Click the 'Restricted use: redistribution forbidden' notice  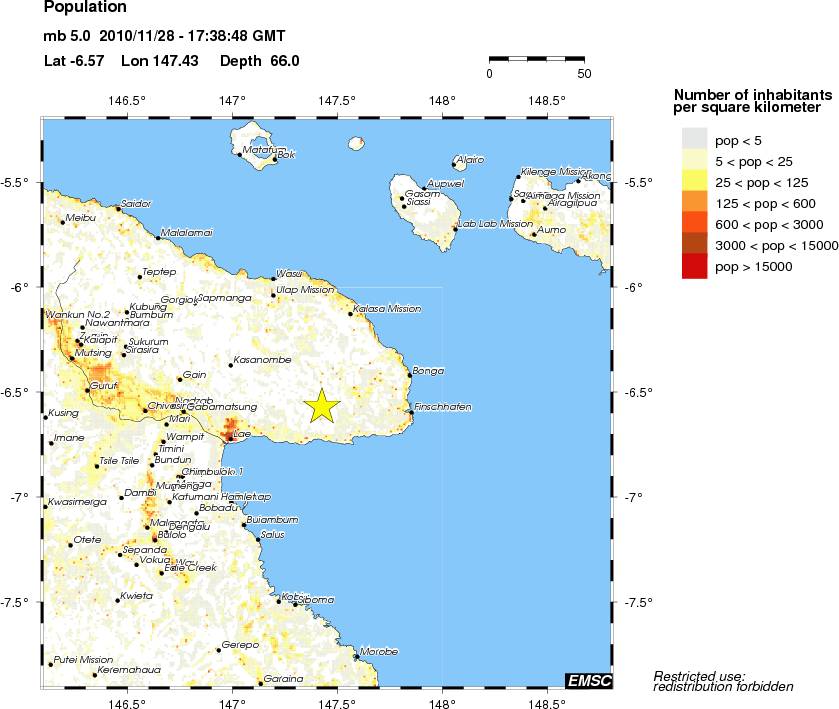coord(723,682)
